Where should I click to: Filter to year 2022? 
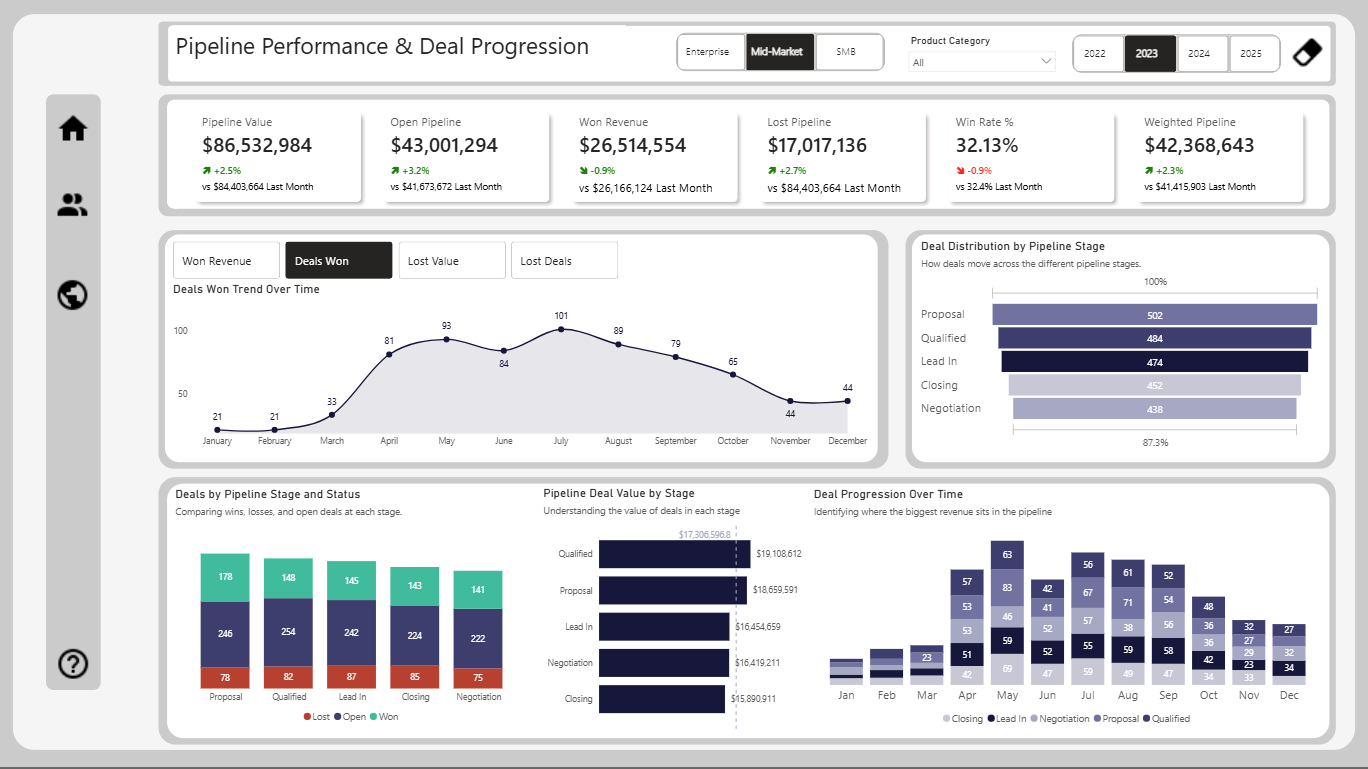pos(1098,54)
